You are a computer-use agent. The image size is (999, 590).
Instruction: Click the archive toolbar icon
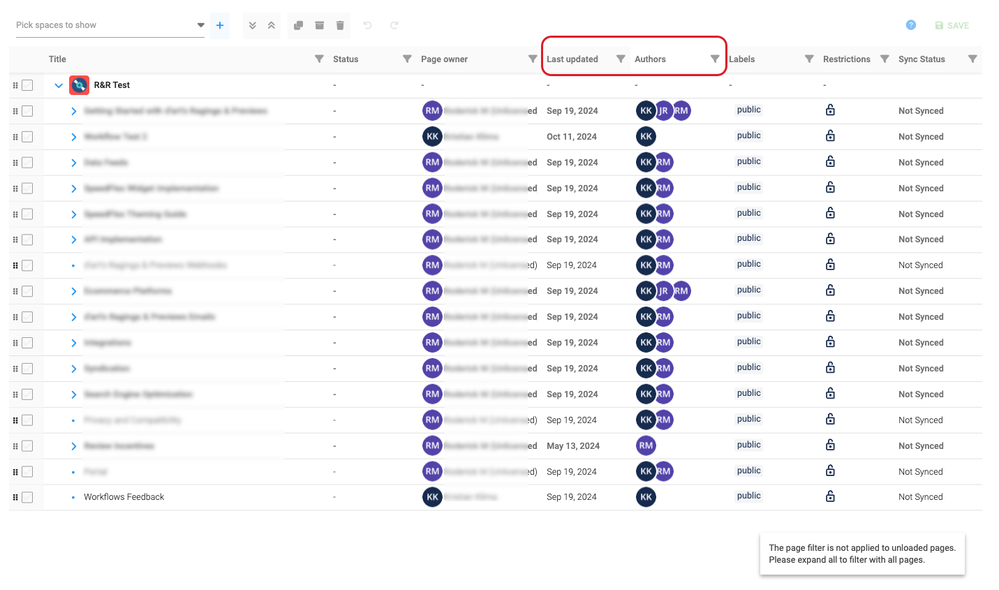(319, 25)
